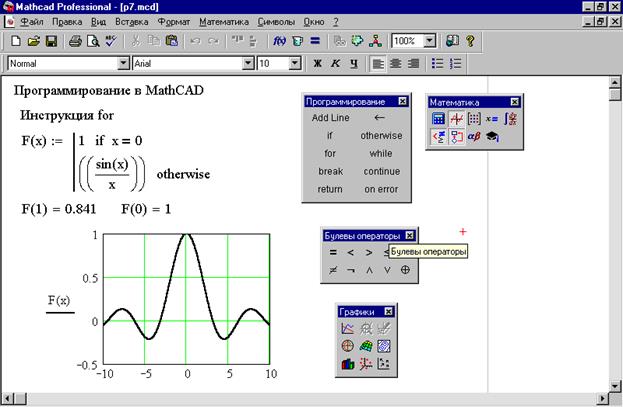Toggle the Boolean palette button in Математика
Image resolution: width=623 pixels, height=407 pixels.
[438, 137]
